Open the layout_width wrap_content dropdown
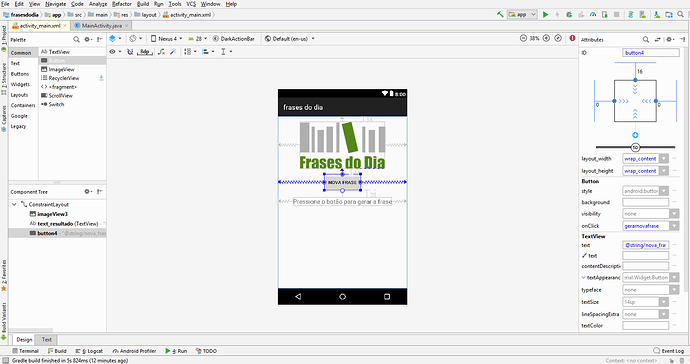This screenshot has height=364, width=690. 646,158
